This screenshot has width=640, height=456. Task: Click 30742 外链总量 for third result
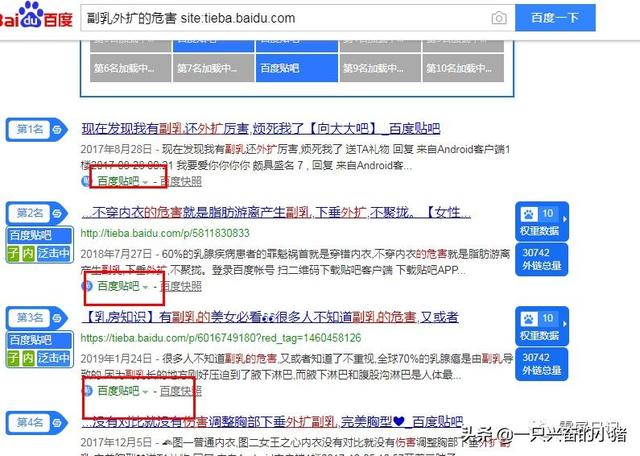[542, 364]
